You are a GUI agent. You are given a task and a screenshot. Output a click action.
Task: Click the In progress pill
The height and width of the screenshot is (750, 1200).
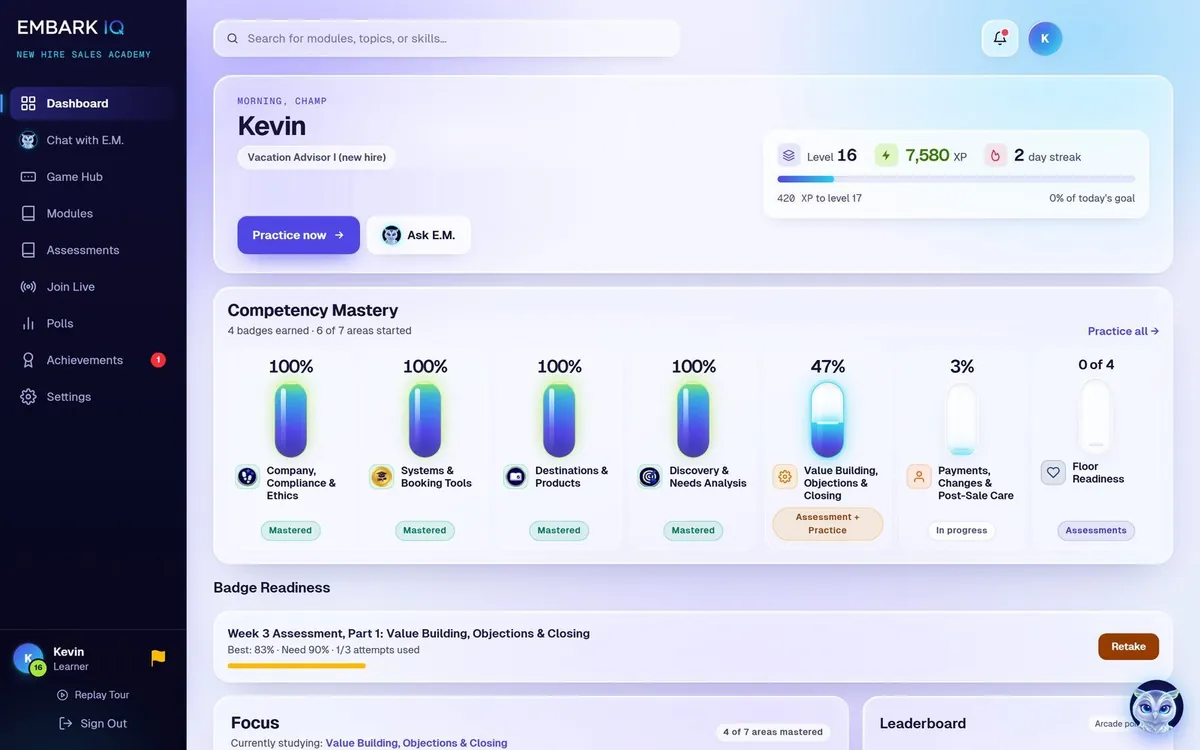click(962, 530)
